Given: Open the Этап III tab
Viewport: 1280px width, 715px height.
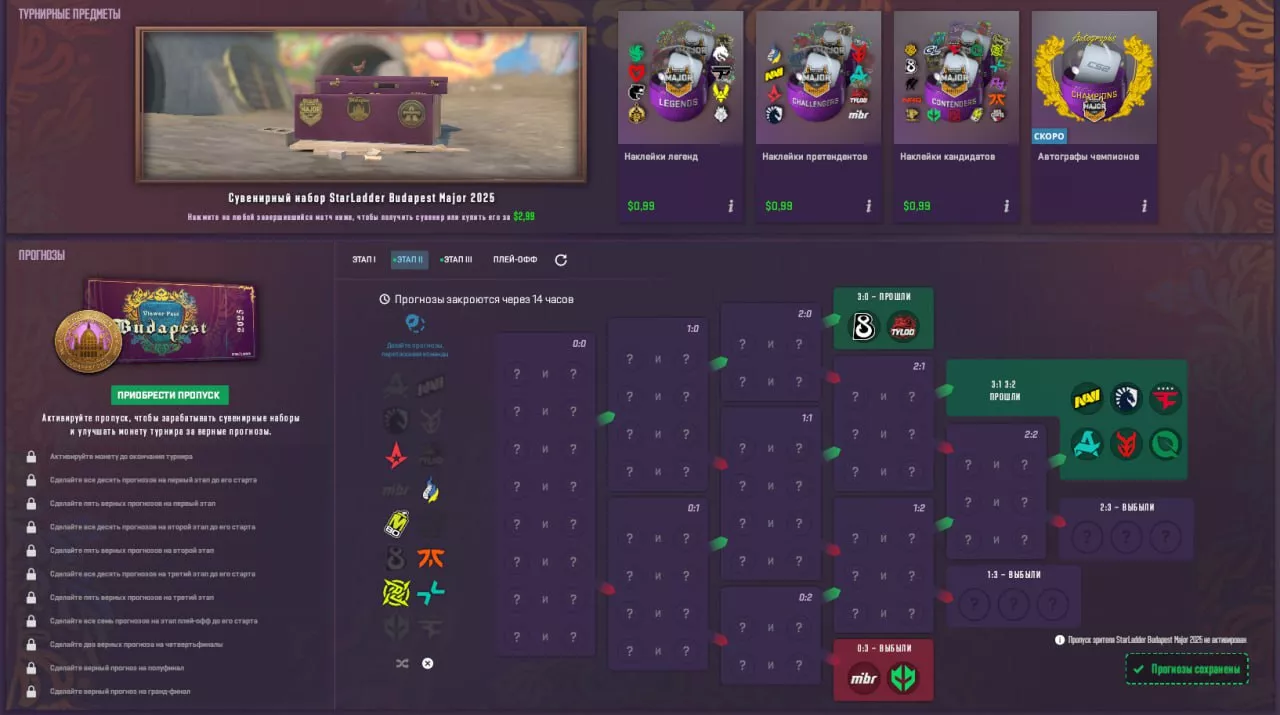Looking at the screenshot, I should click(x=456, y=260).
